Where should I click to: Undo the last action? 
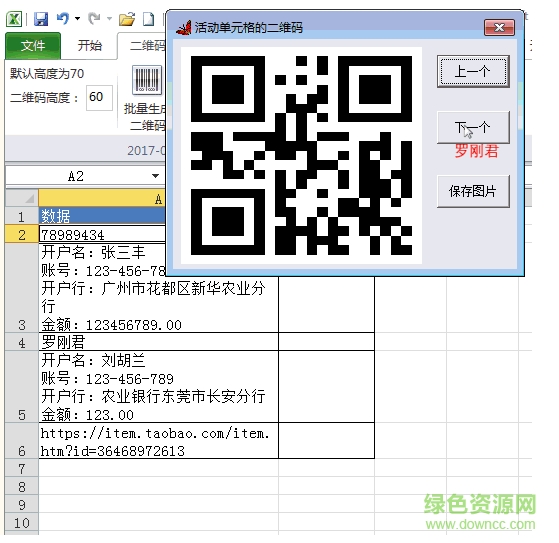point(63,18)
